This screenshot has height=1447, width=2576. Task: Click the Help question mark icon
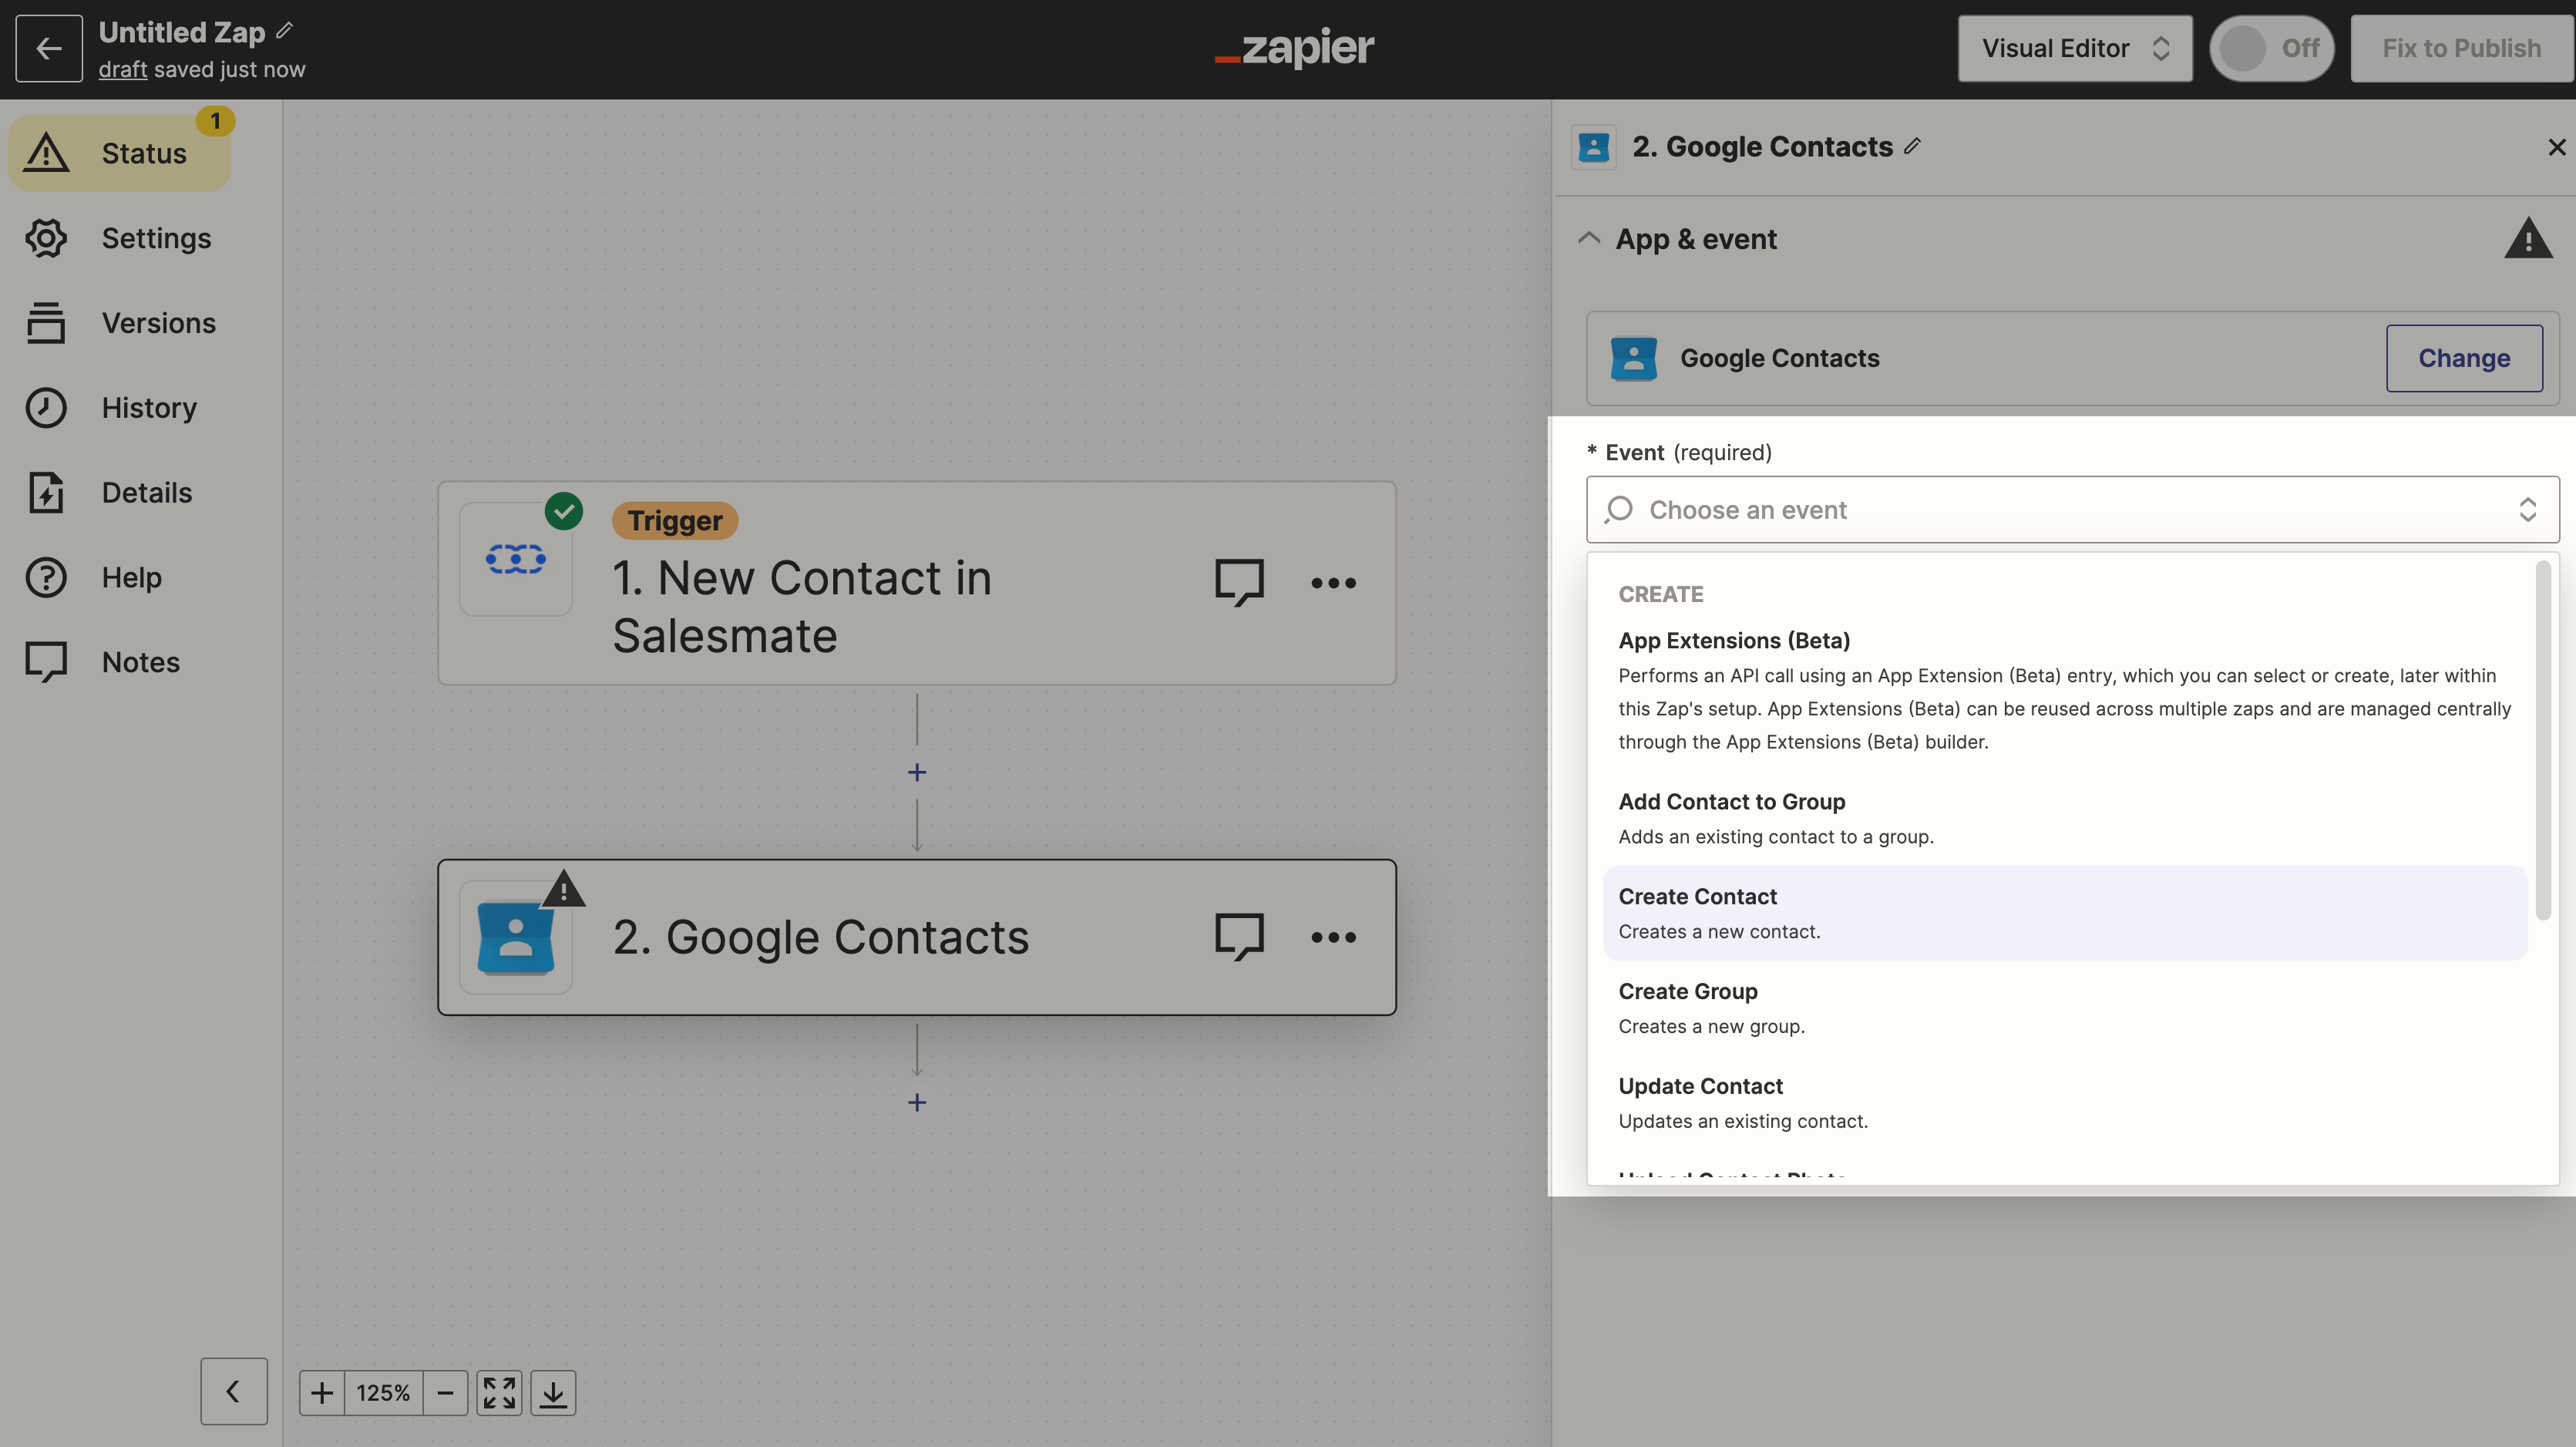tap(46, 577)
